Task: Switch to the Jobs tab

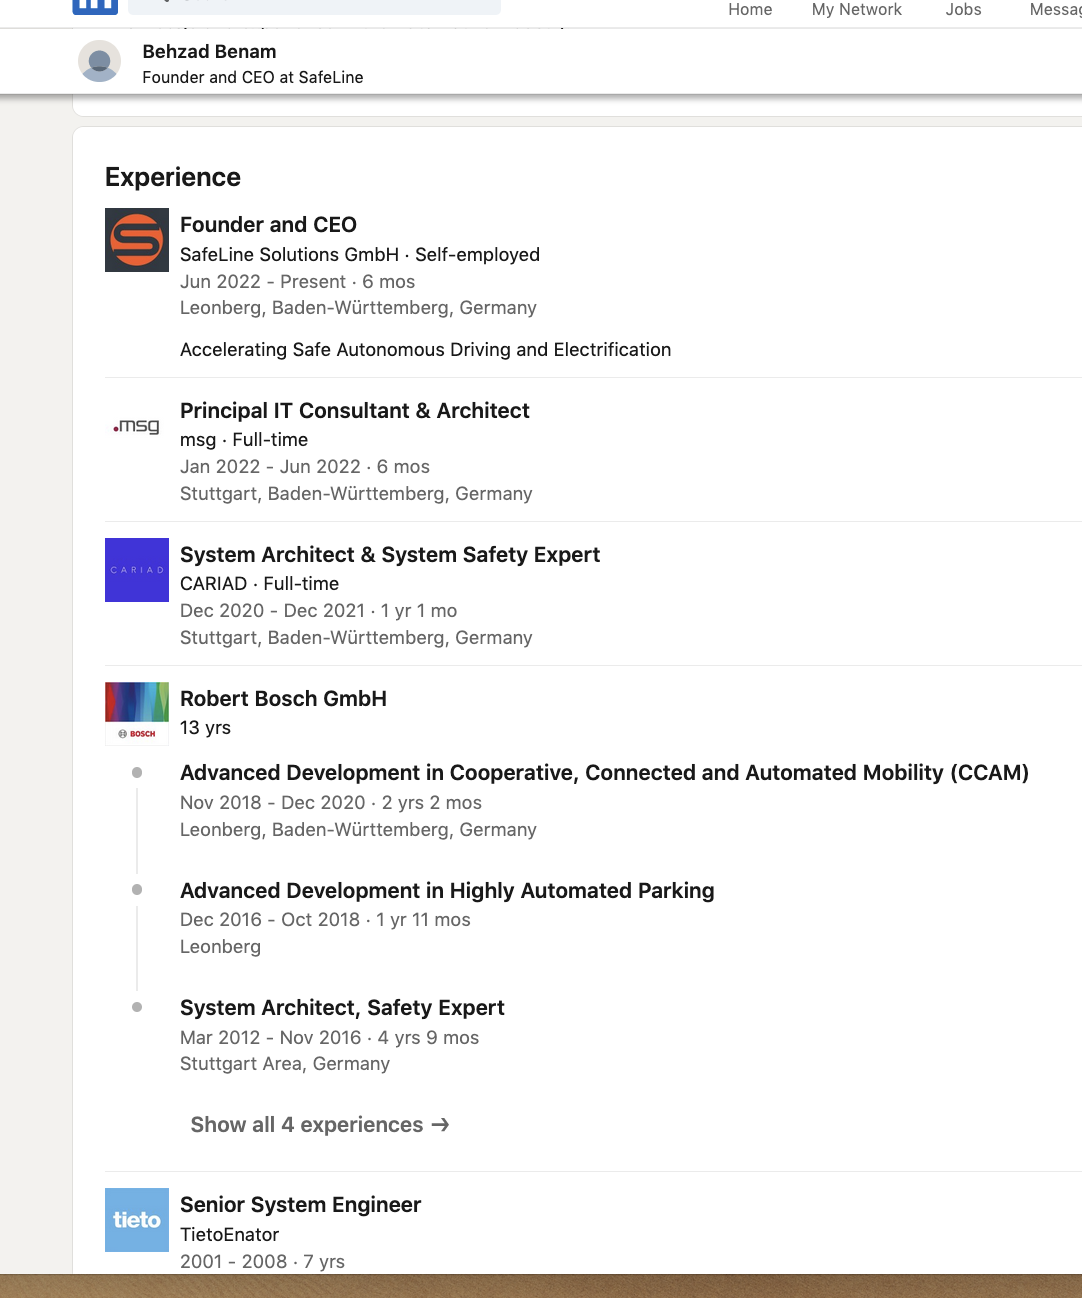Action: coord(963,10)
